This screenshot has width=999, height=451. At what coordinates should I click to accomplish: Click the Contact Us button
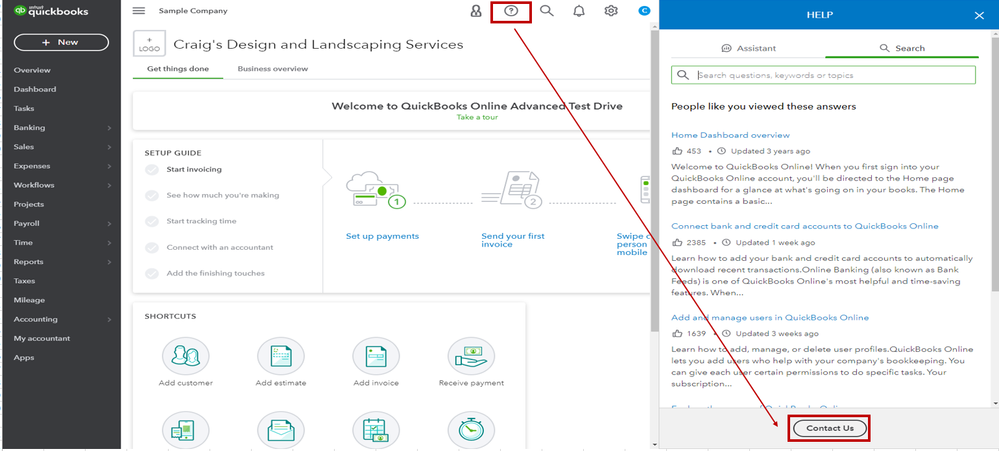830,428
